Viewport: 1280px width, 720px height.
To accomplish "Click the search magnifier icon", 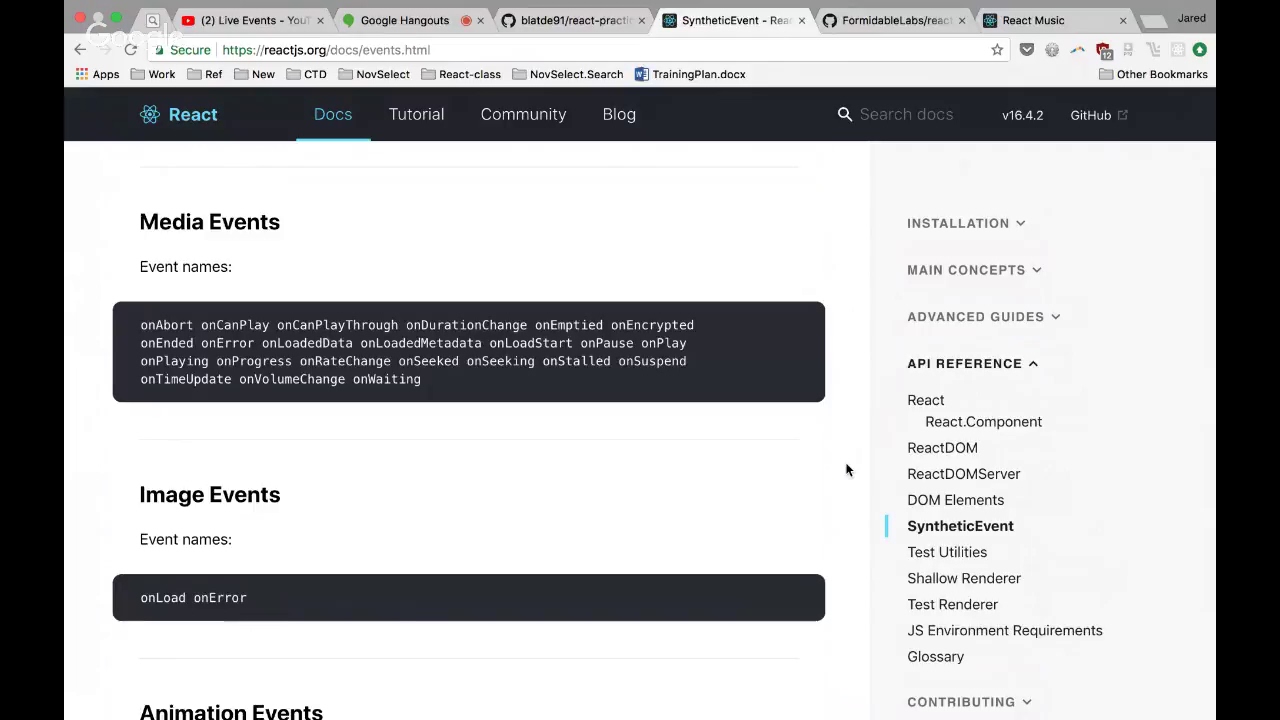I will pyautogui.click(x=845, y=115).
